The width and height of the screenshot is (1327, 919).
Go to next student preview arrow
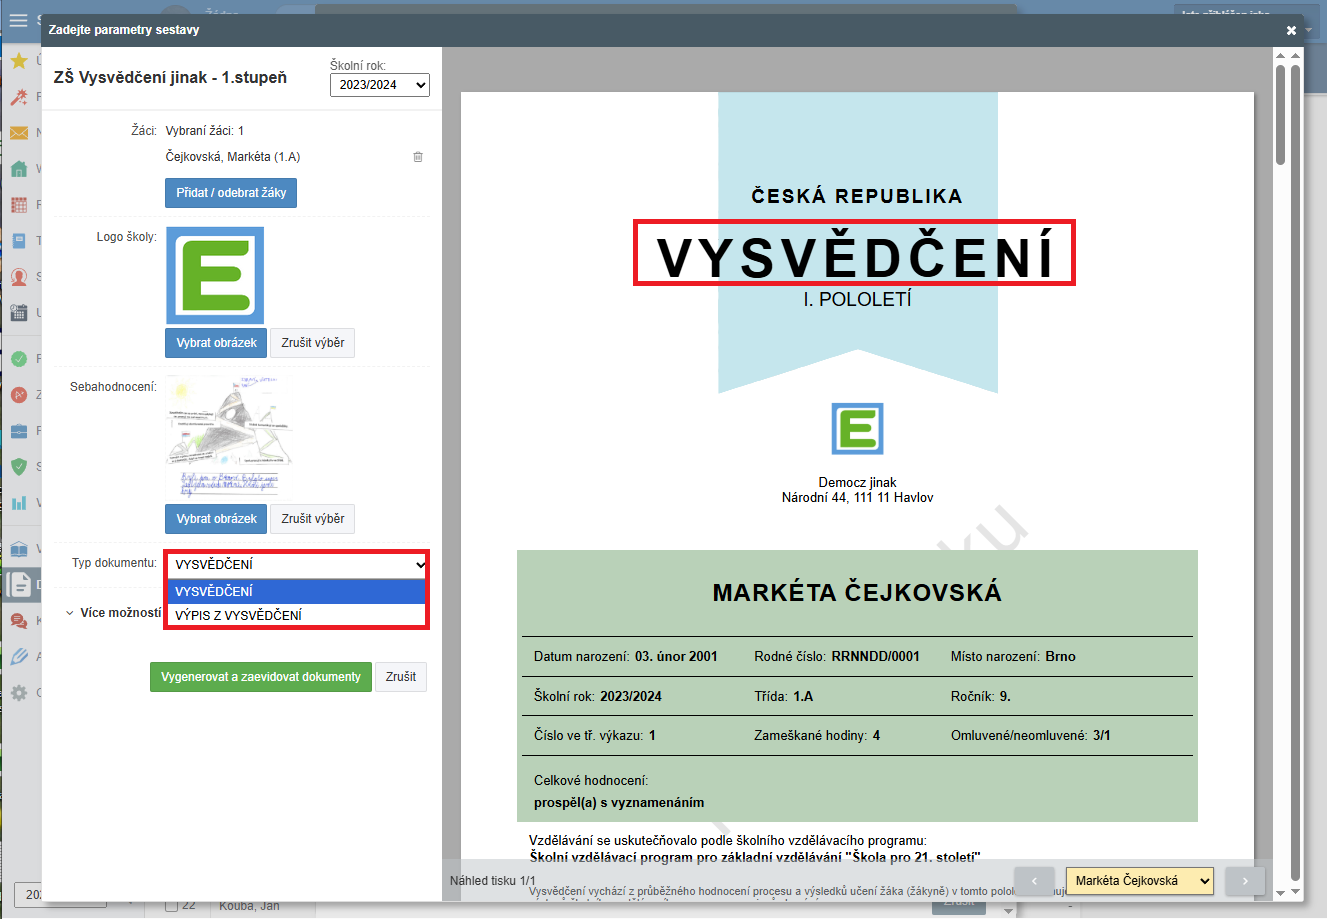click(1245, 881)
